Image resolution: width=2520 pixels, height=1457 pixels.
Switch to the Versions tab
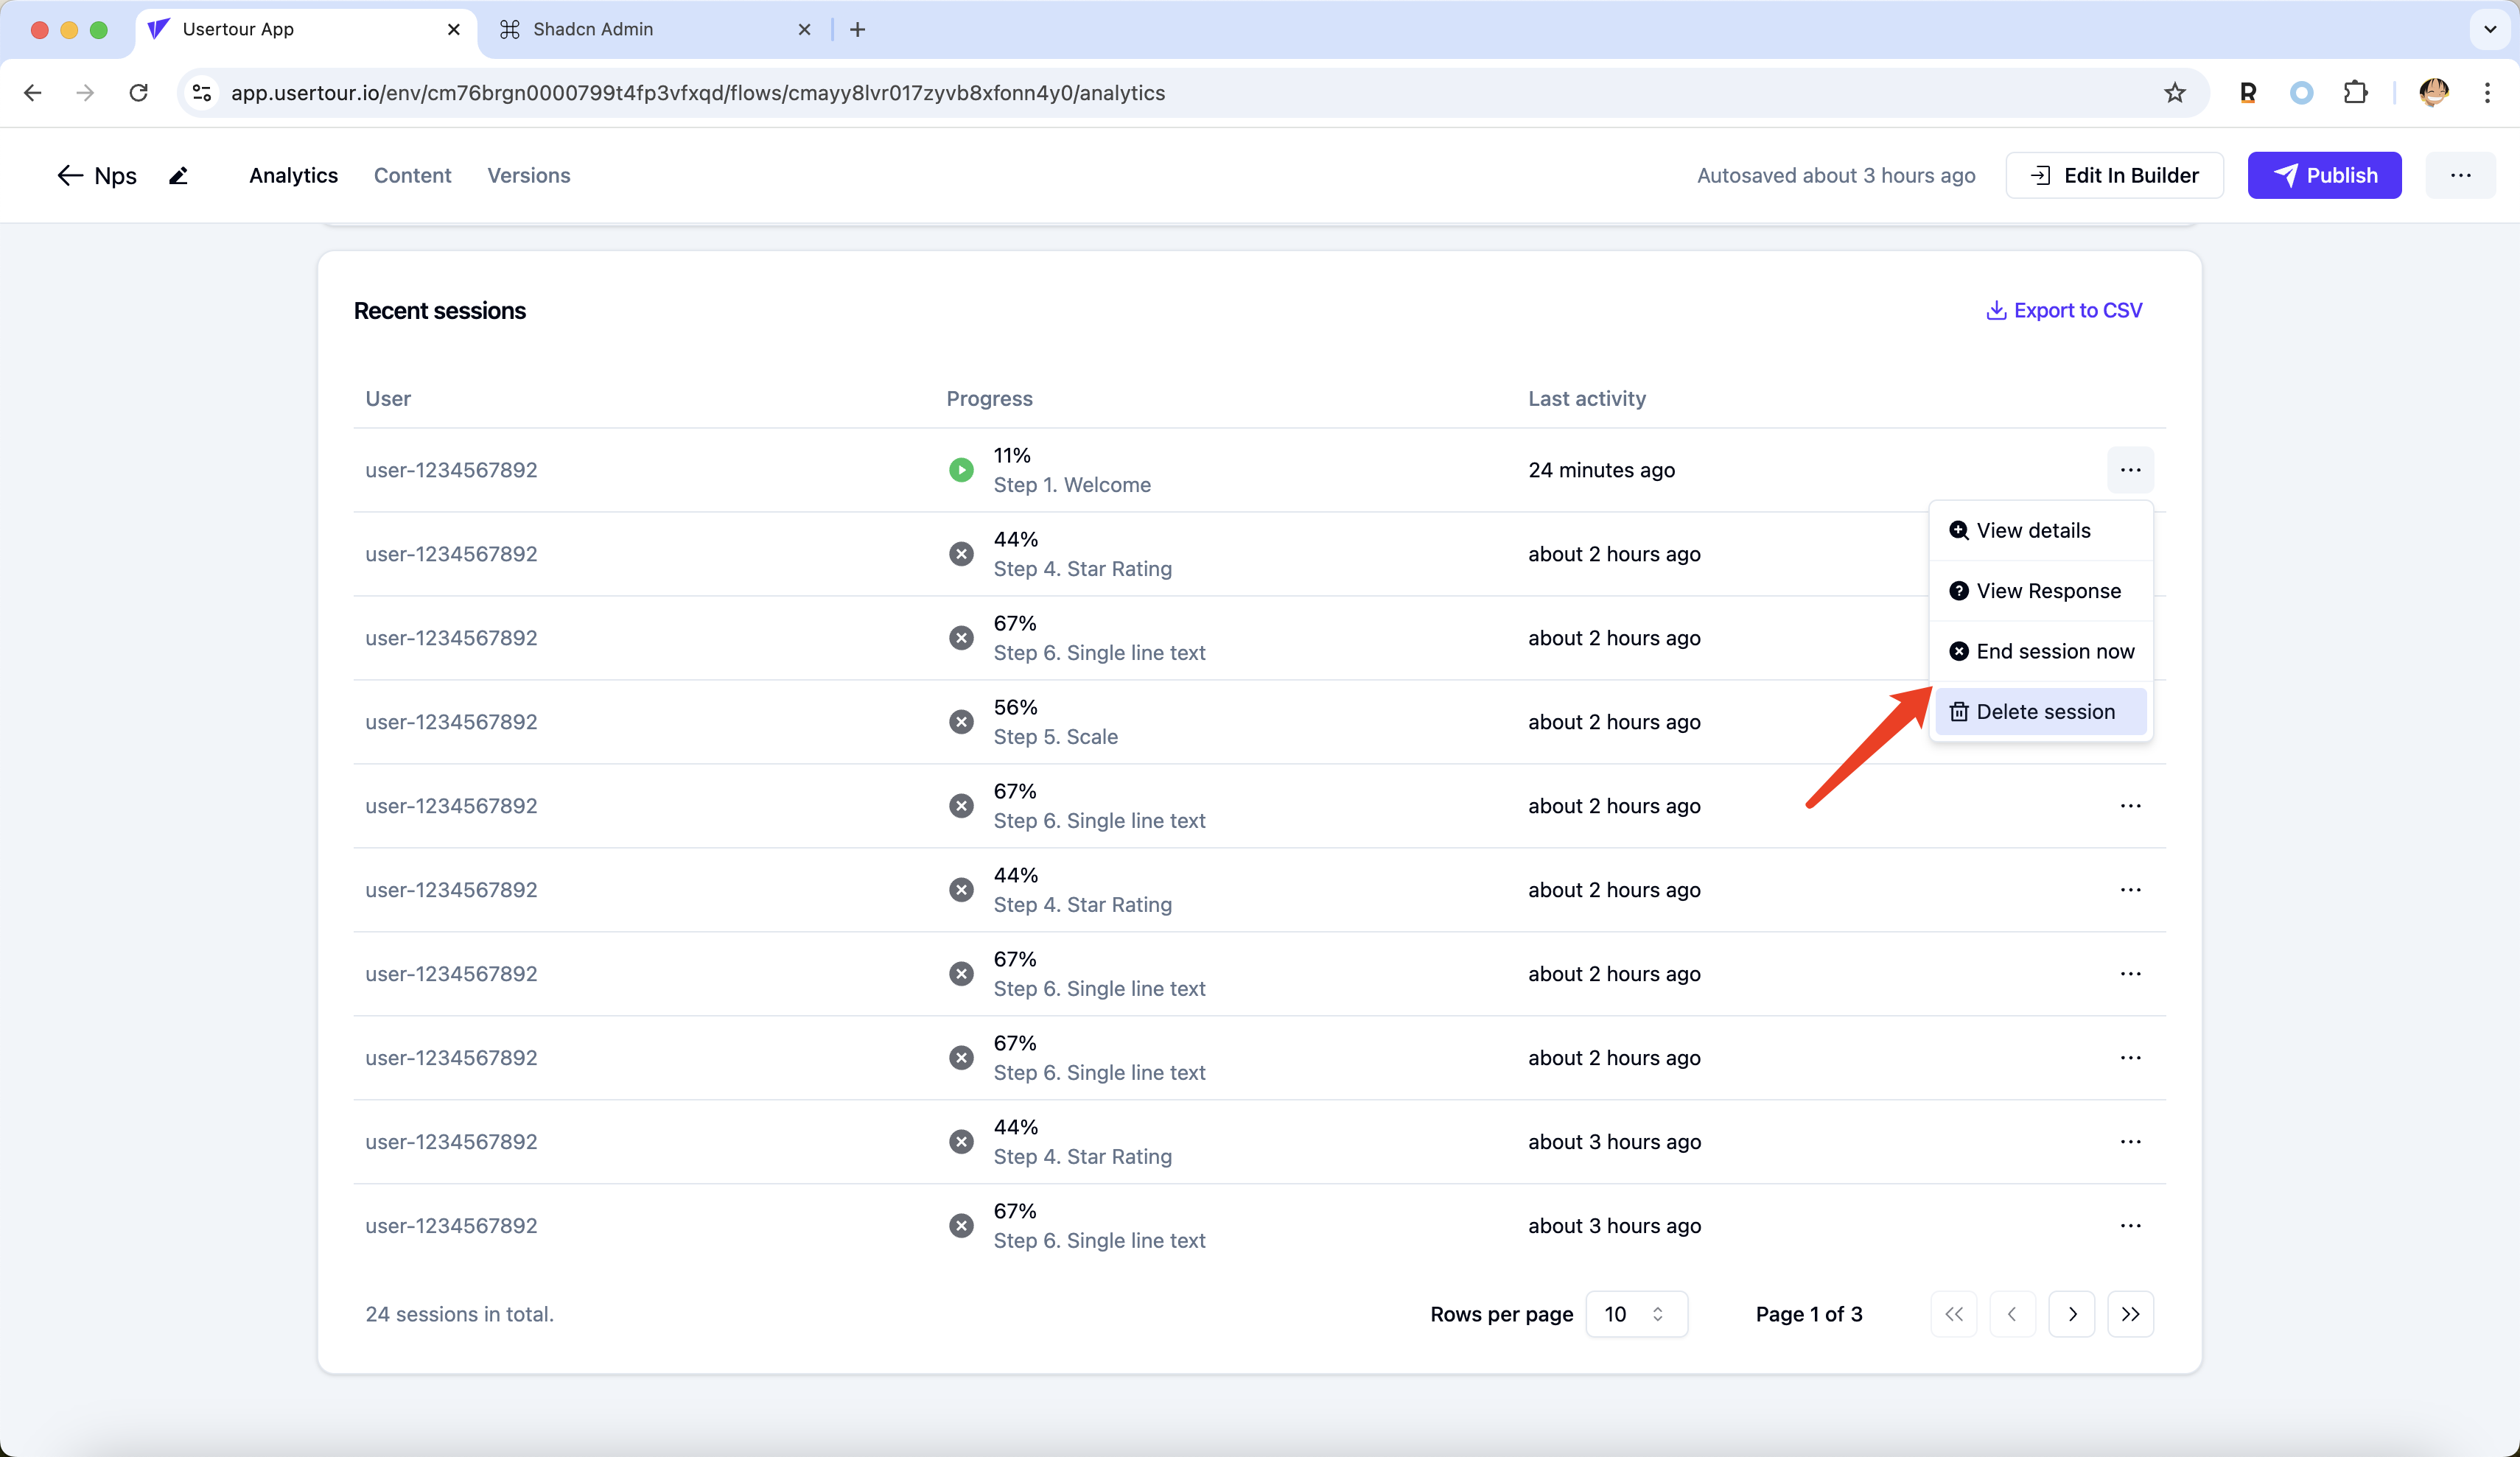(x=528, y=175)
